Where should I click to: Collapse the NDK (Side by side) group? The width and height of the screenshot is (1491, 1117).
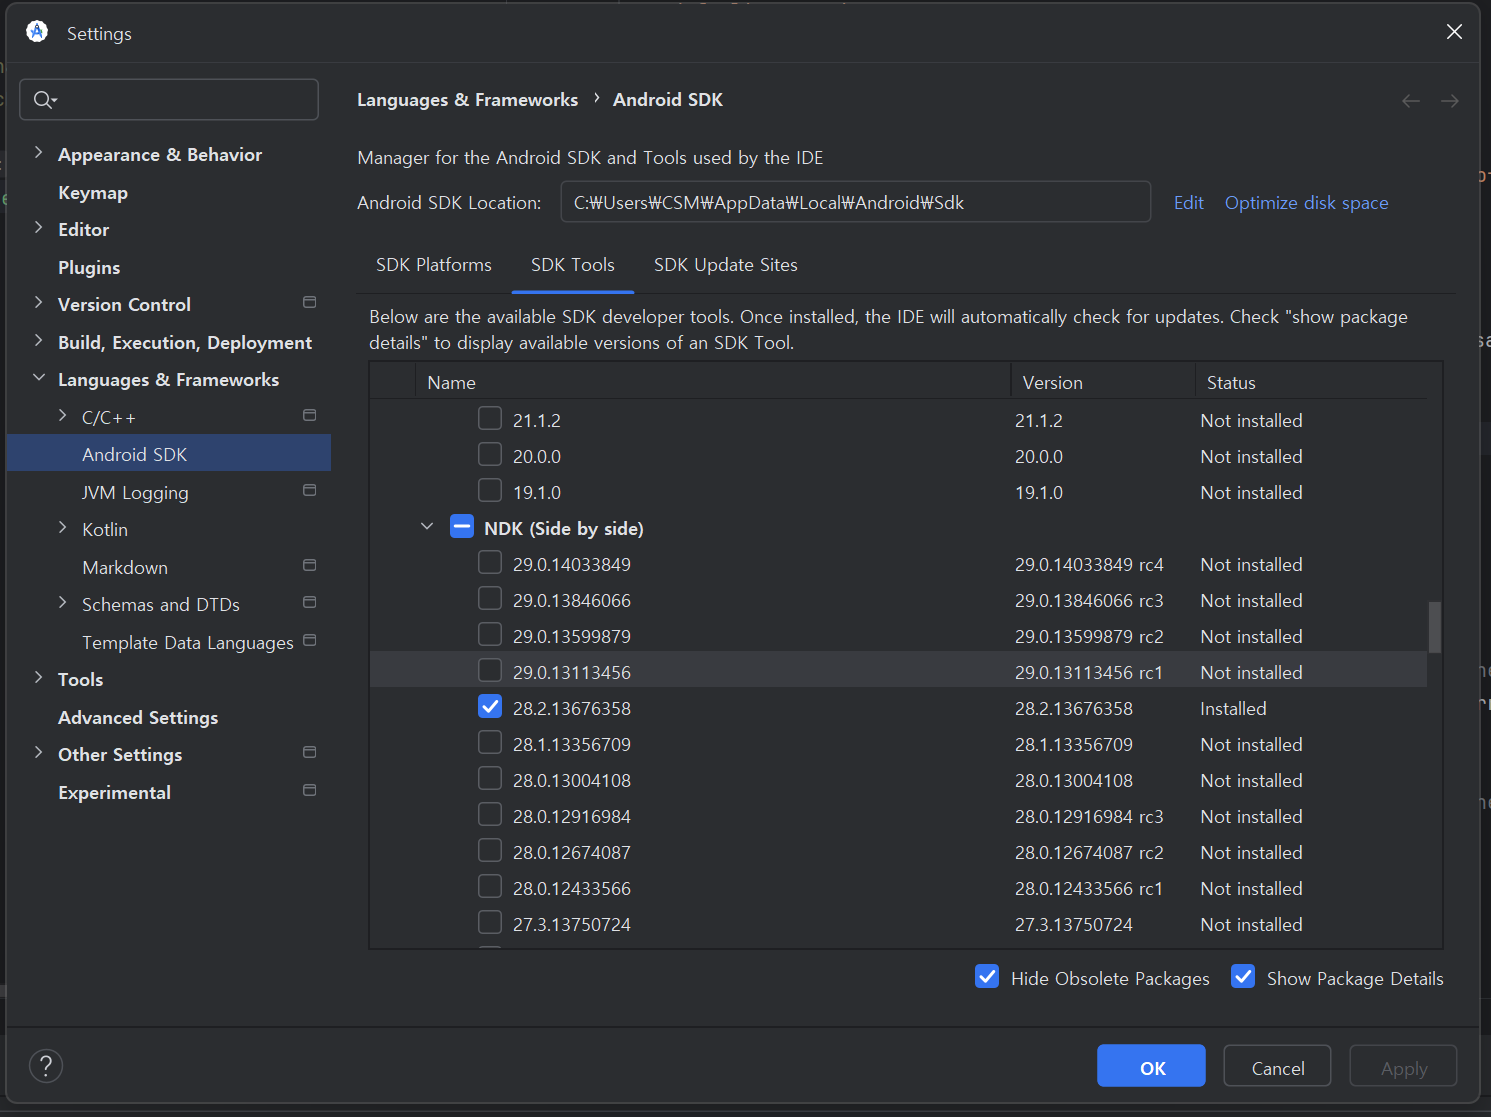427,526
